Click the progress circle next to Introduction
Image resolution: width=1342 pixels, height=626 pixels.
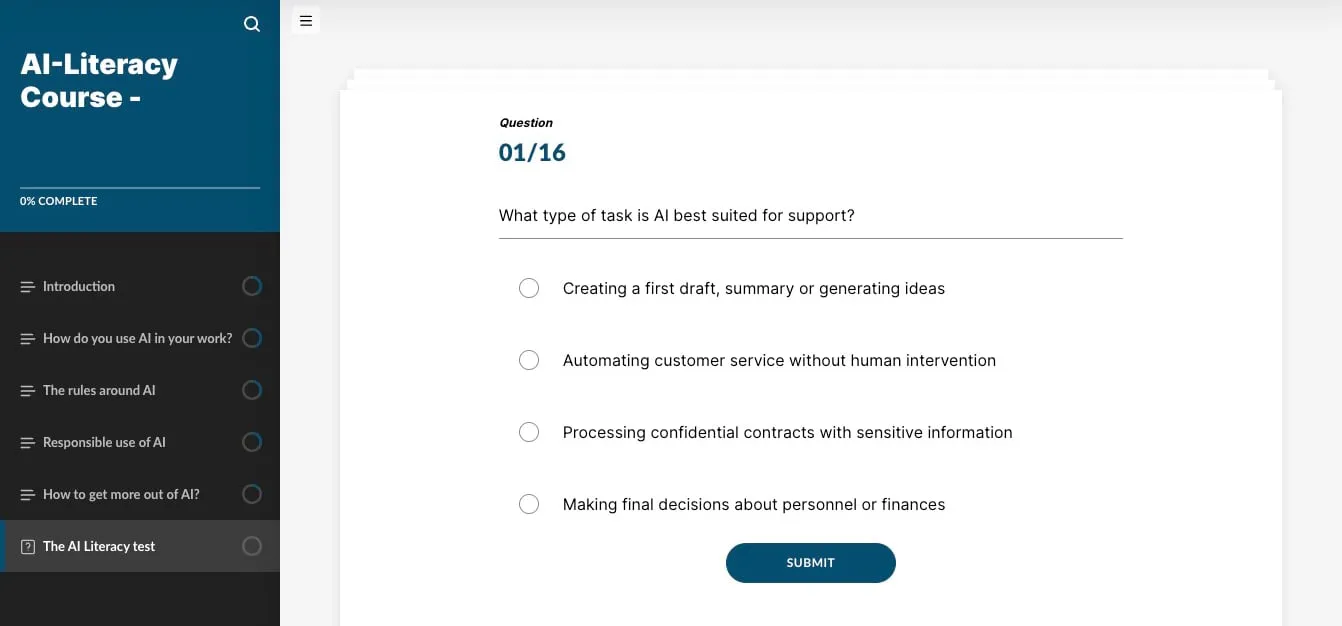pyautogui.click(x=252, y=286)
